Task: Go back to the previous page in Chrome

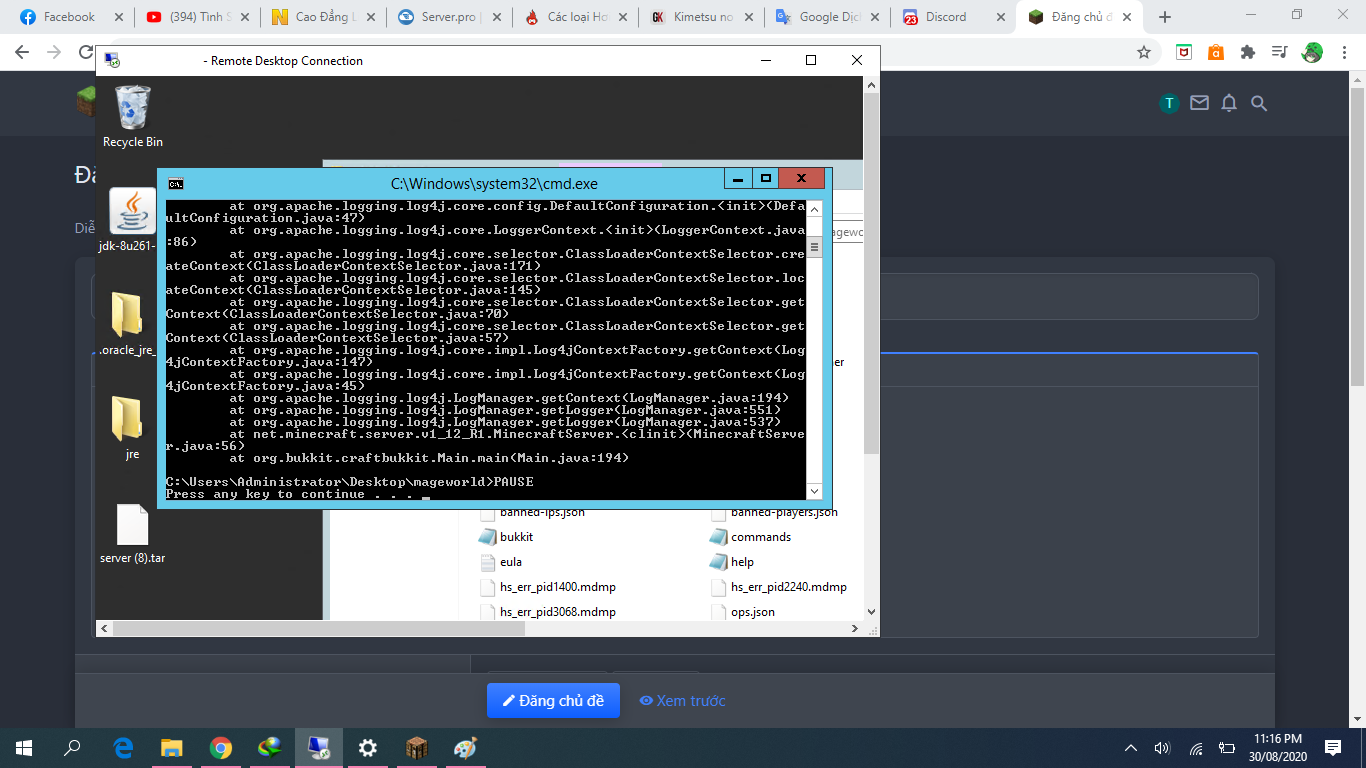Action: [x=22, y=52]
